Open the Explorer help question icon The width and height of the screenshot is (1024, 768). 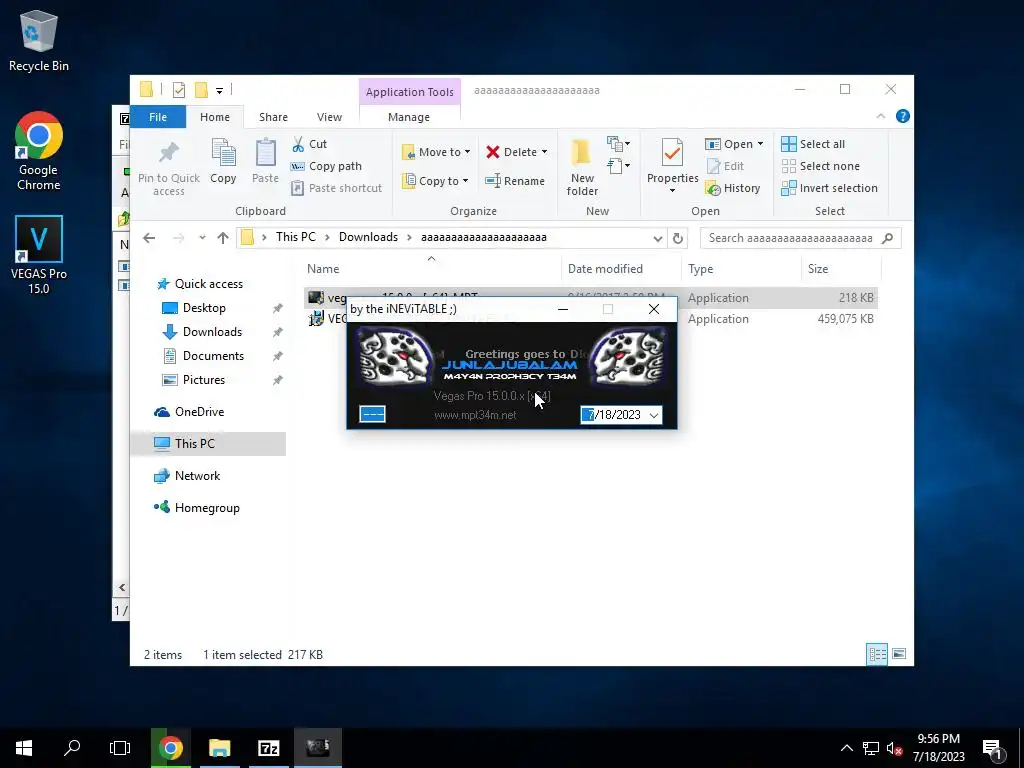click(903, 116)
